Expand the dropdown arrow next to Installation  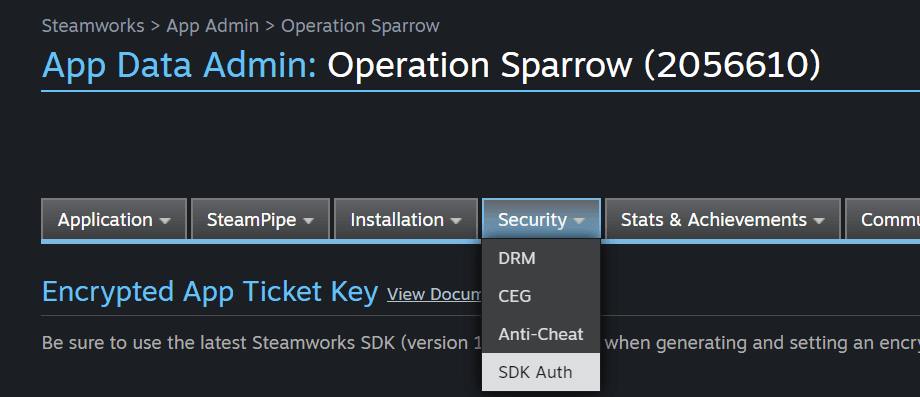(456, 221)
